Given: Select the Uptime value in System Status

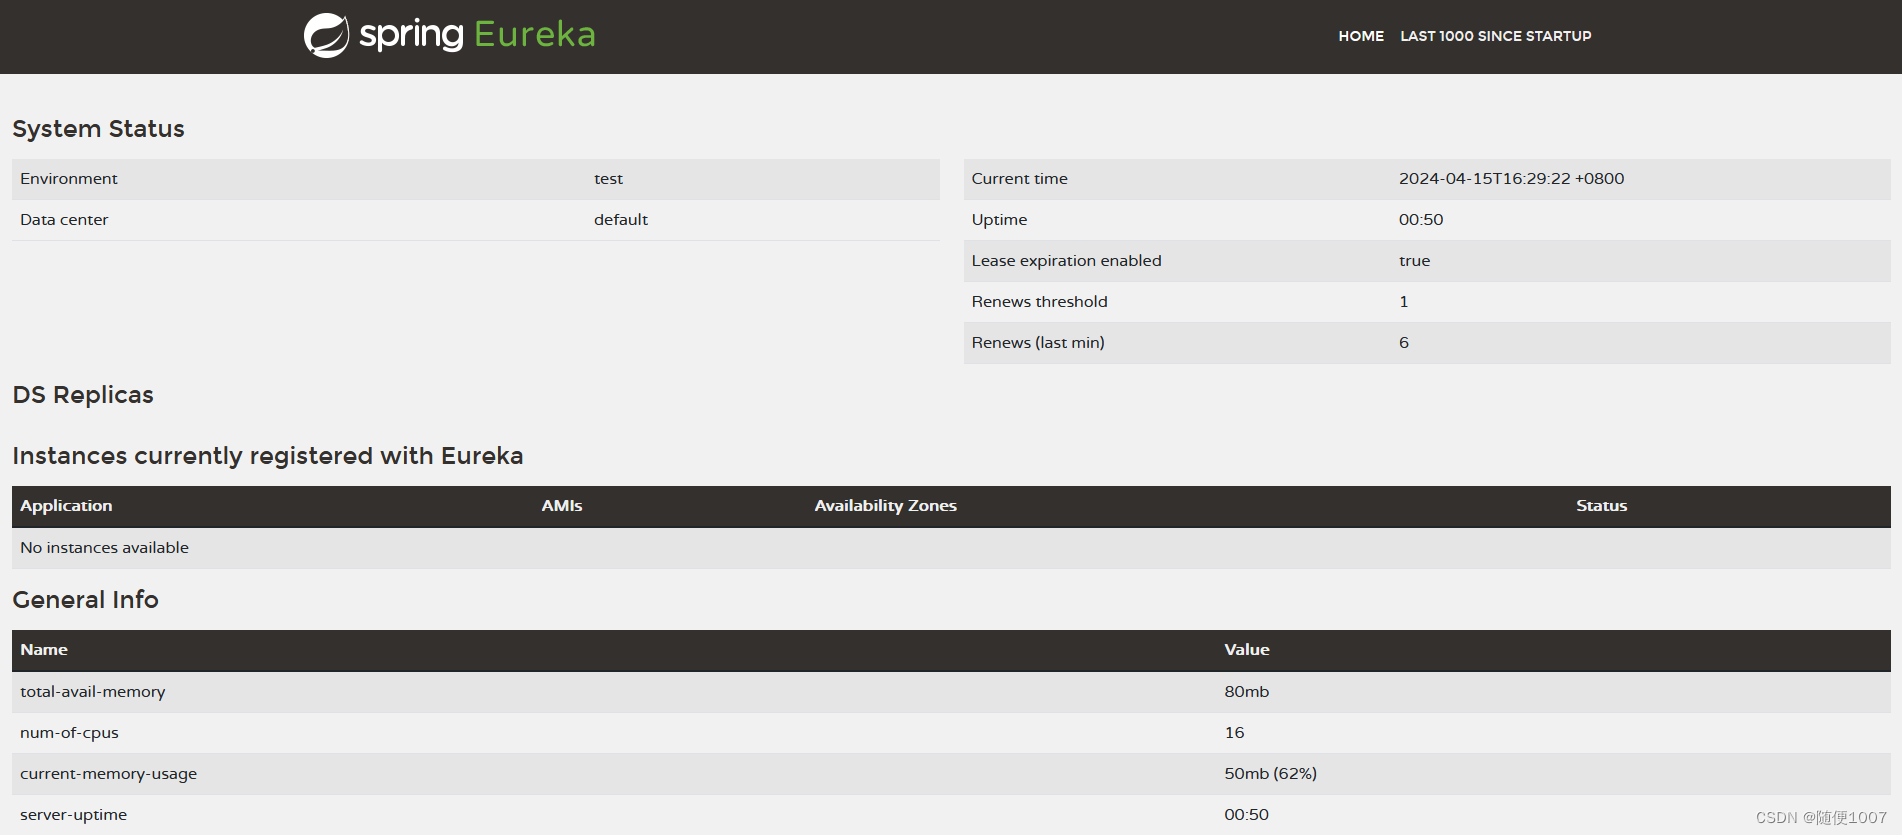Looking at the screenshot, I should (x=1421, y=220).
